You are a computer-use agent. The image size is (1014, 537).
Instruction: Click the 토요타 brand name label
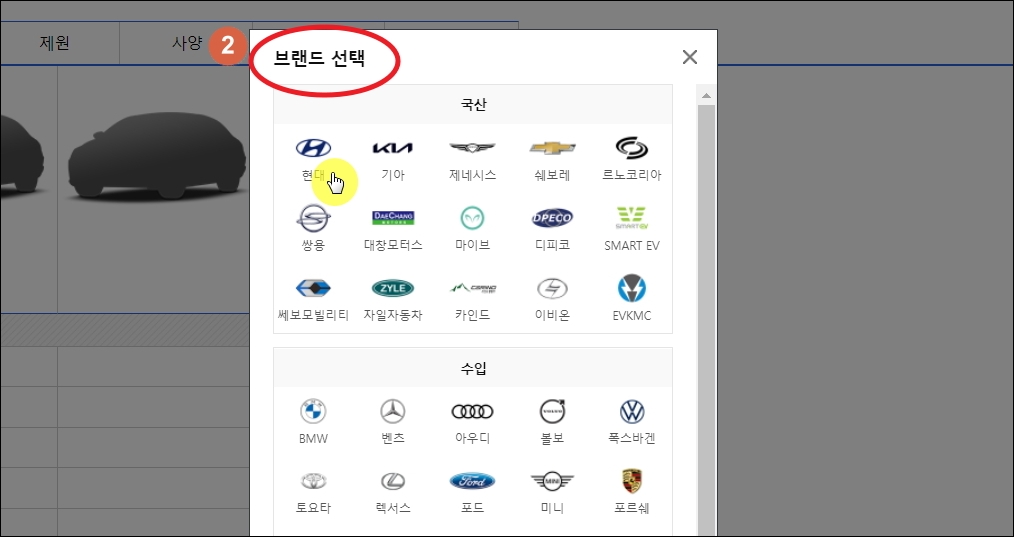[314, 508]
